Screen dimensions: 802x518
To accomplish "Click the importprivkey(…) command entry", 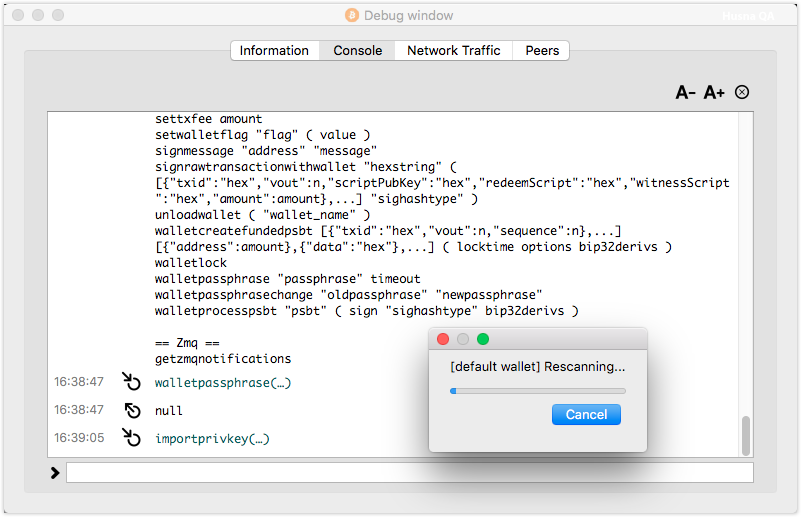I will point(212,439).
